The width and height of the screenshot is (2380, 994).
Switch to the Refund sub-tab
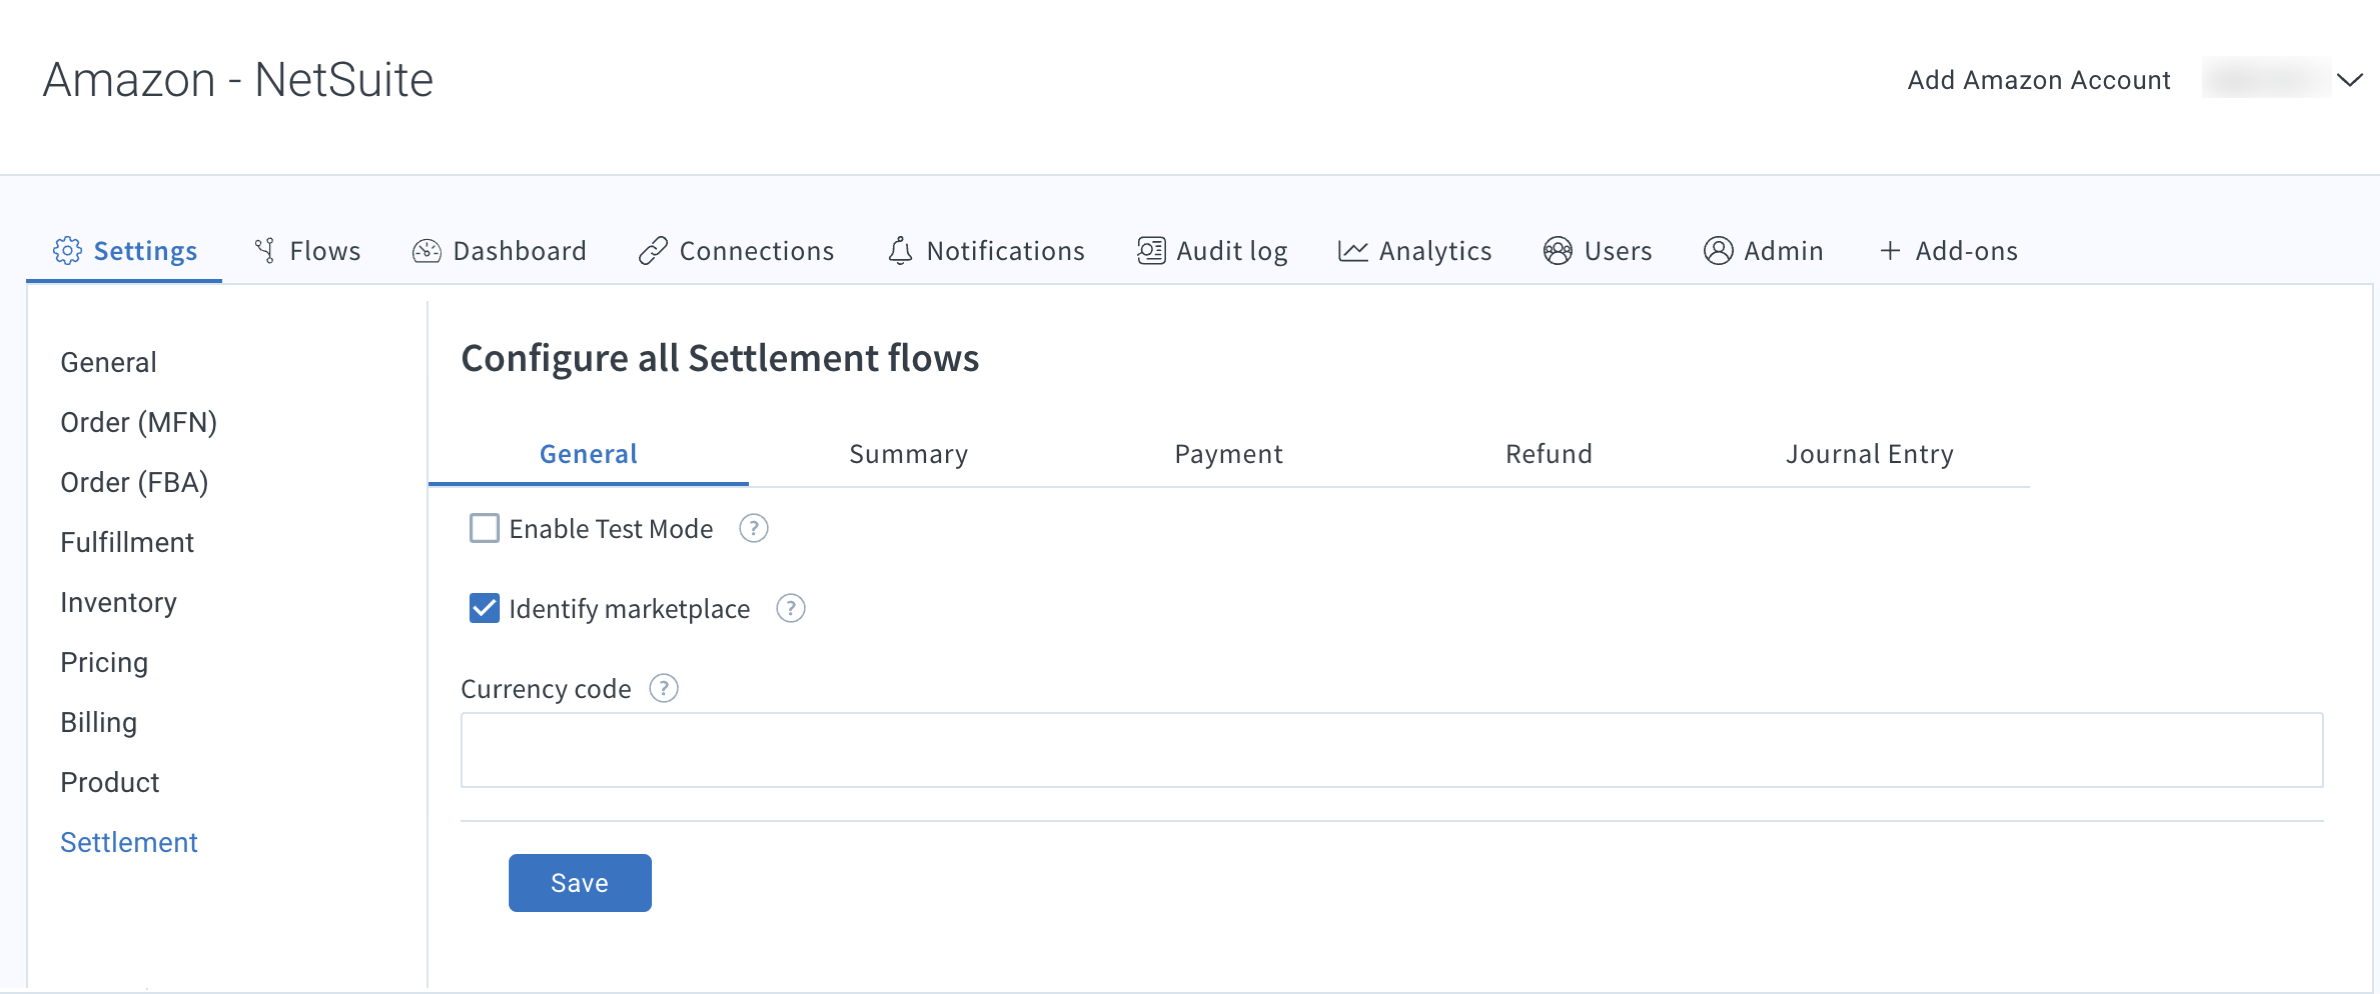point(1549,454)
